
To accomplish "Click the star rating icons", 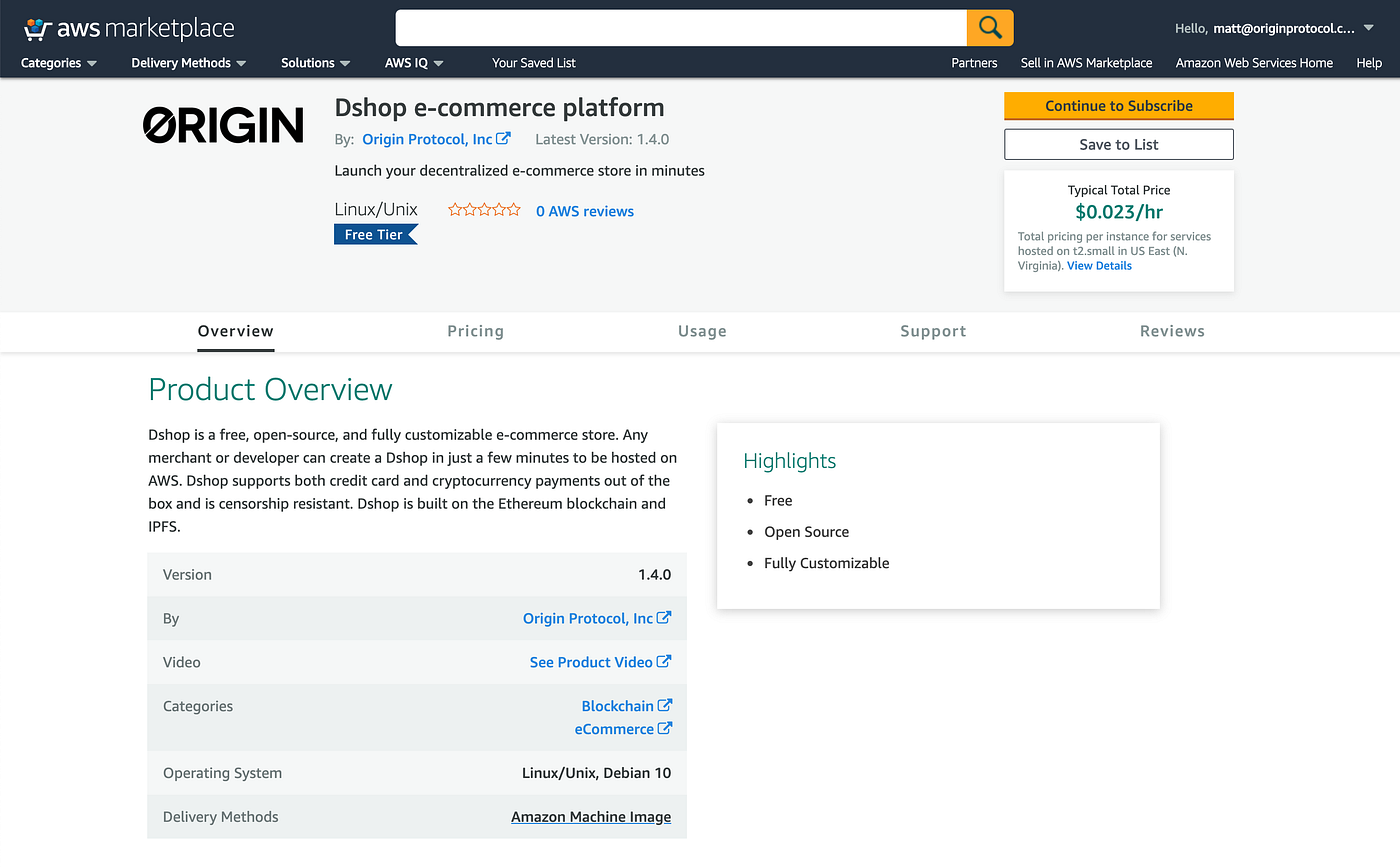I will tap(484, 210).
